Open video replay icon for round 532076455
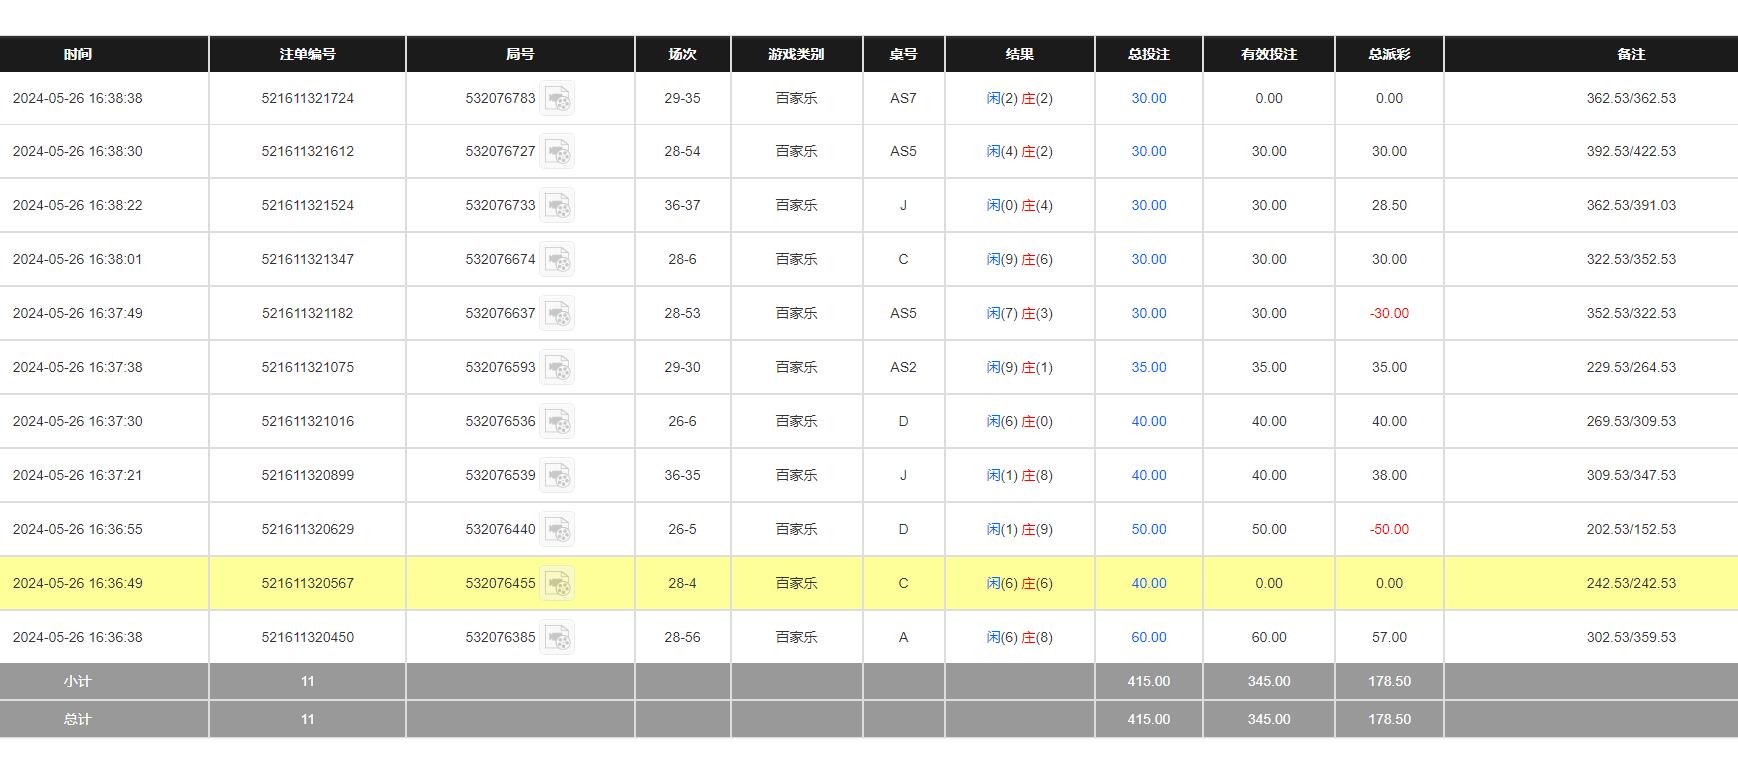Image resolution: width=1738 pixels, height=764 pixels. [558, 583]
